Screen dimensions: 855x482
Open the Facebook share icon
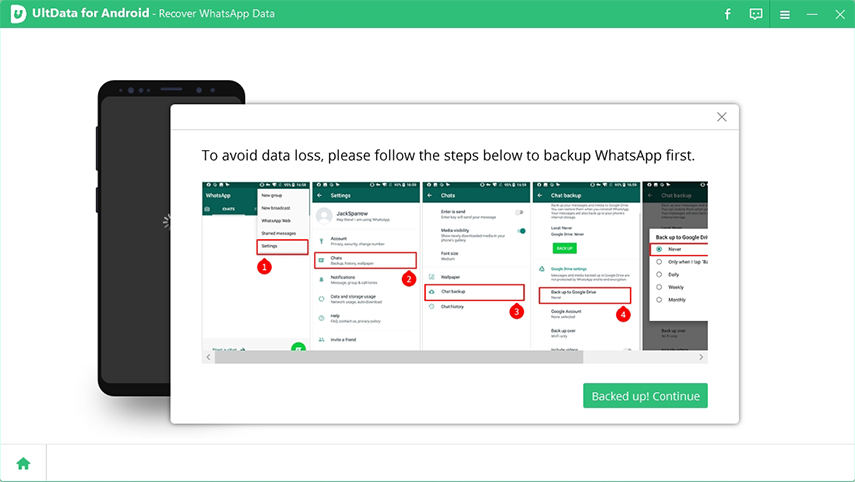[727, 14]
